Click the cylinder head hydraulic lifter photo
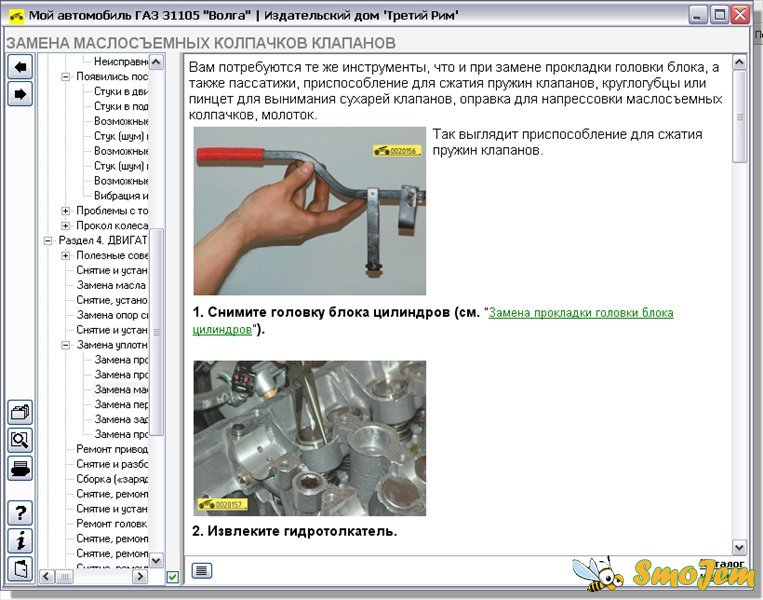The image size is (763, 600). (x=309, y=438)
